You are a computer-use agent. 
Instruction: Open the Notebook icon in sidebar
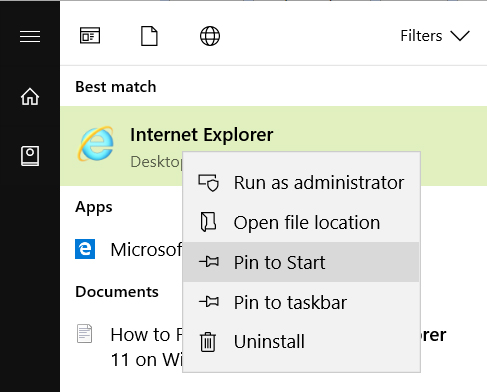(x=30, y=156)
